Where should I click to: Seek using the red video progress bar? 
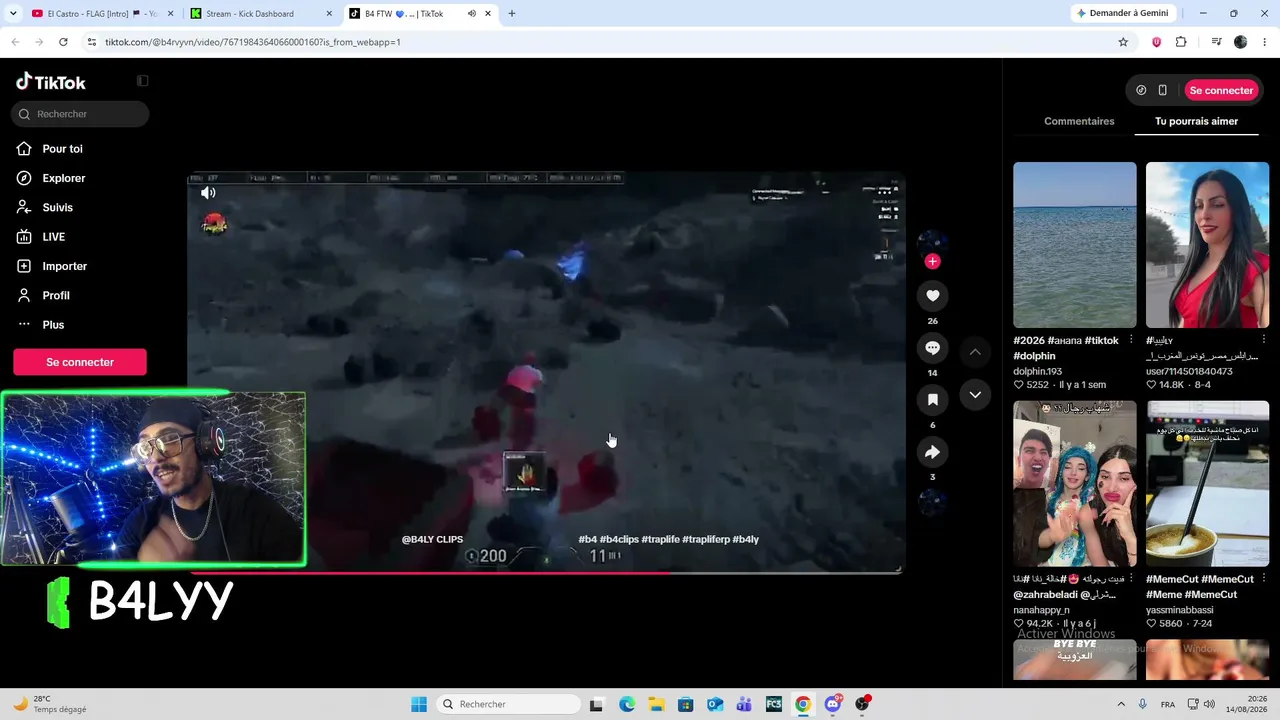(546, 573)
